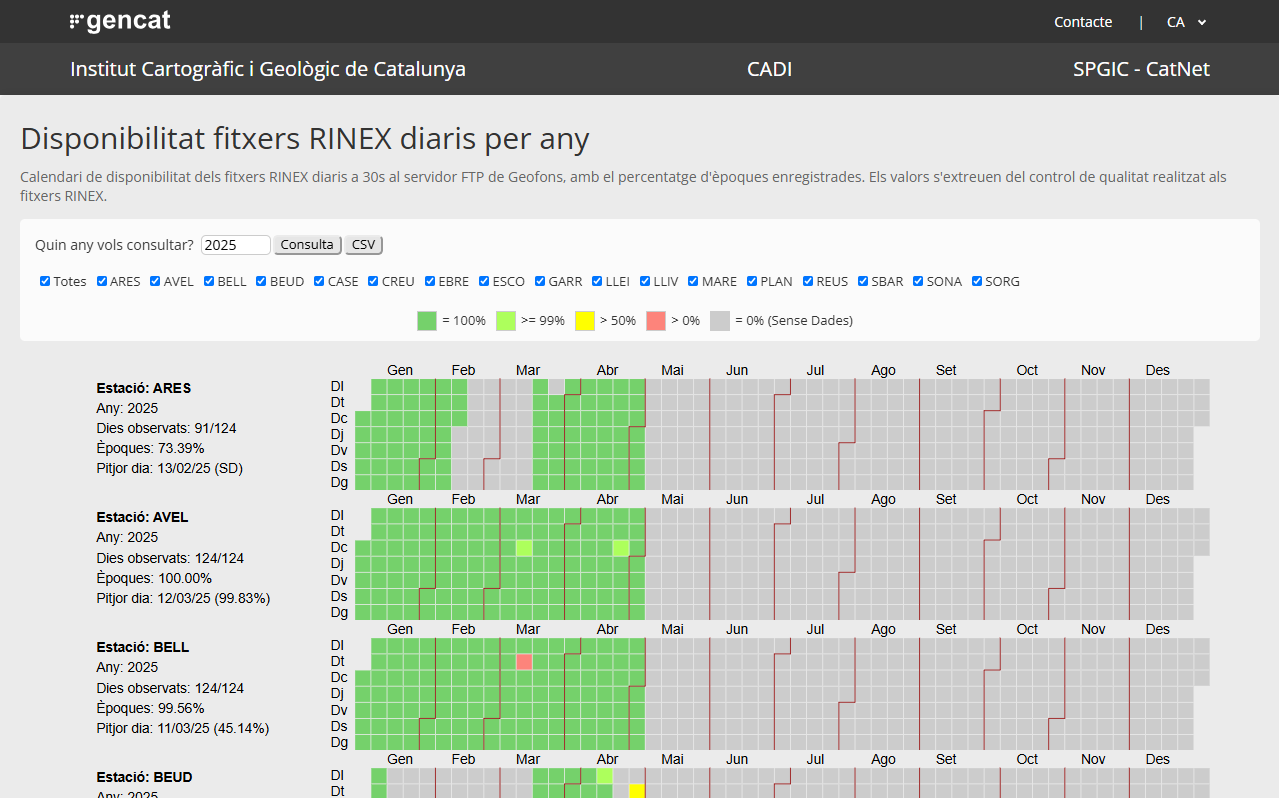1279x798 pixels.
Task: Toggle the CASE station checkbox
Action: point(319,281)
